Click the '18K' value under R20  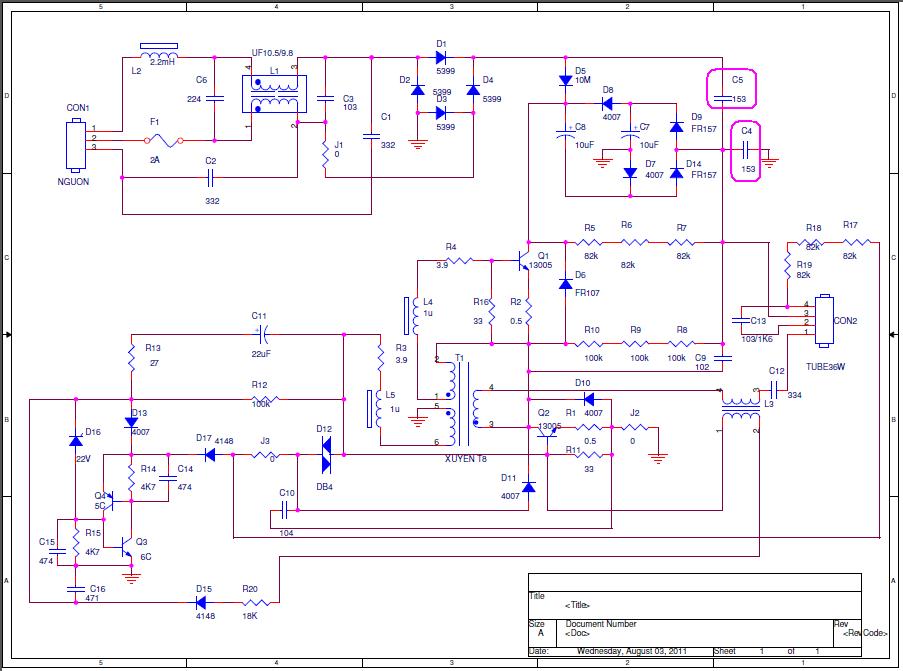point(249,616)
